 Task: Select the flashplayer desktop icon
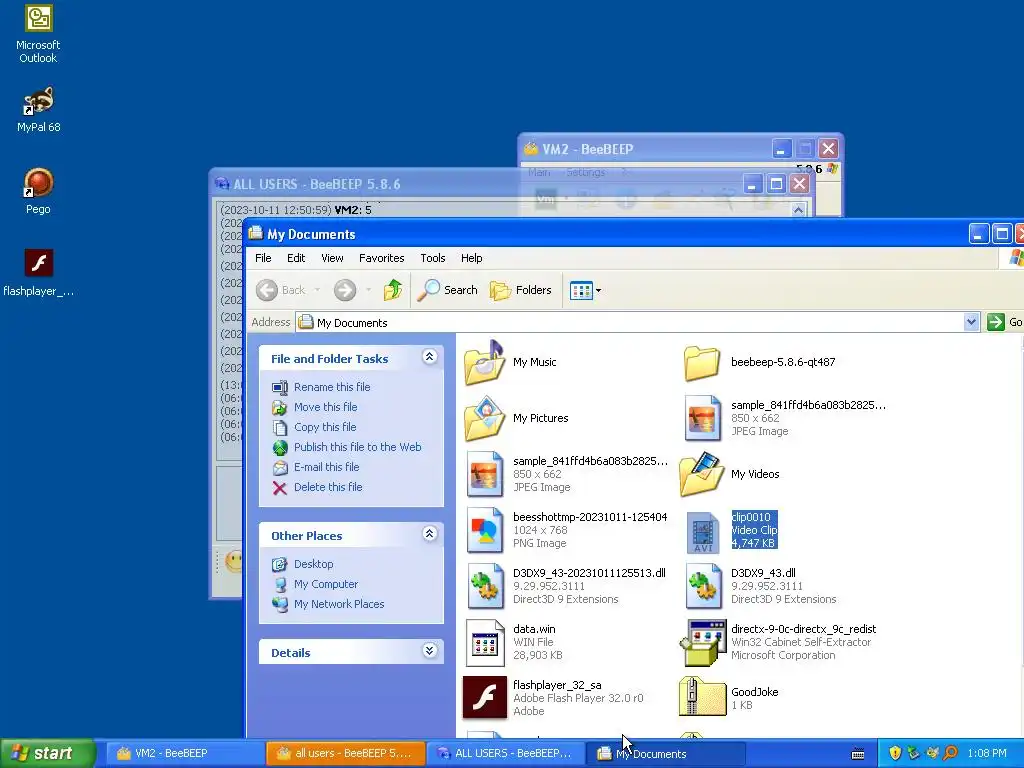click(38, 272)
